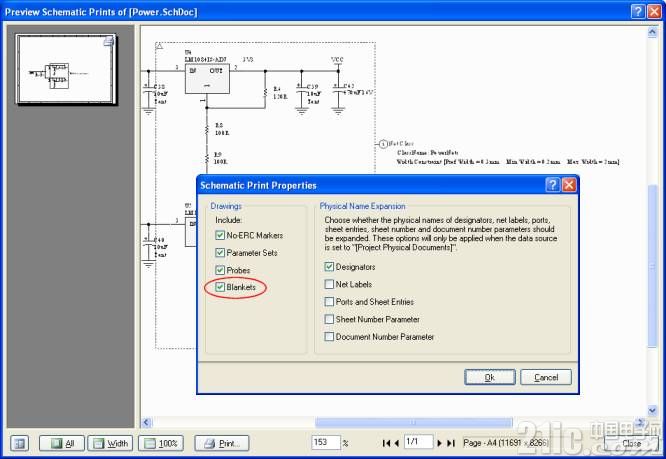666x459 pixels.
Task: Toggle Blankets checkbox
Action: (x=220, y=287)
